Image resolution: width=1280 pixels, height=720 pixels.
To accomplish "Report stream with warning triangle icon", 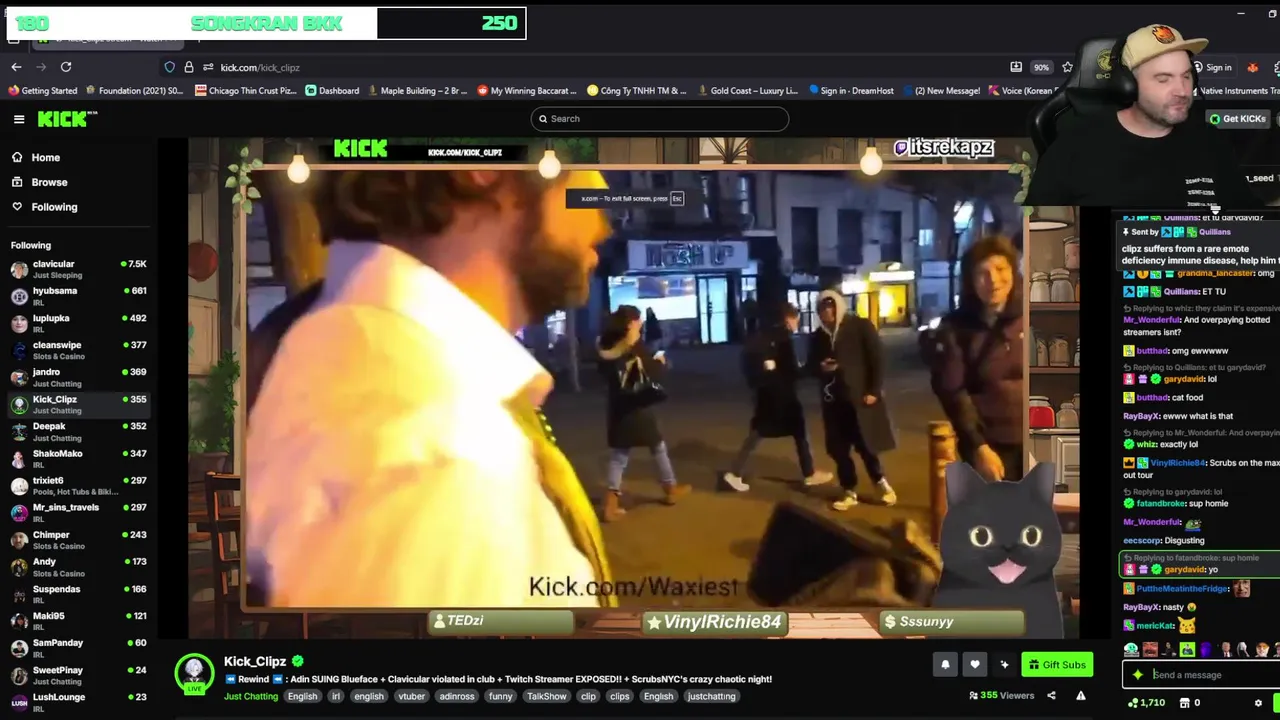I will [1081, 696].
